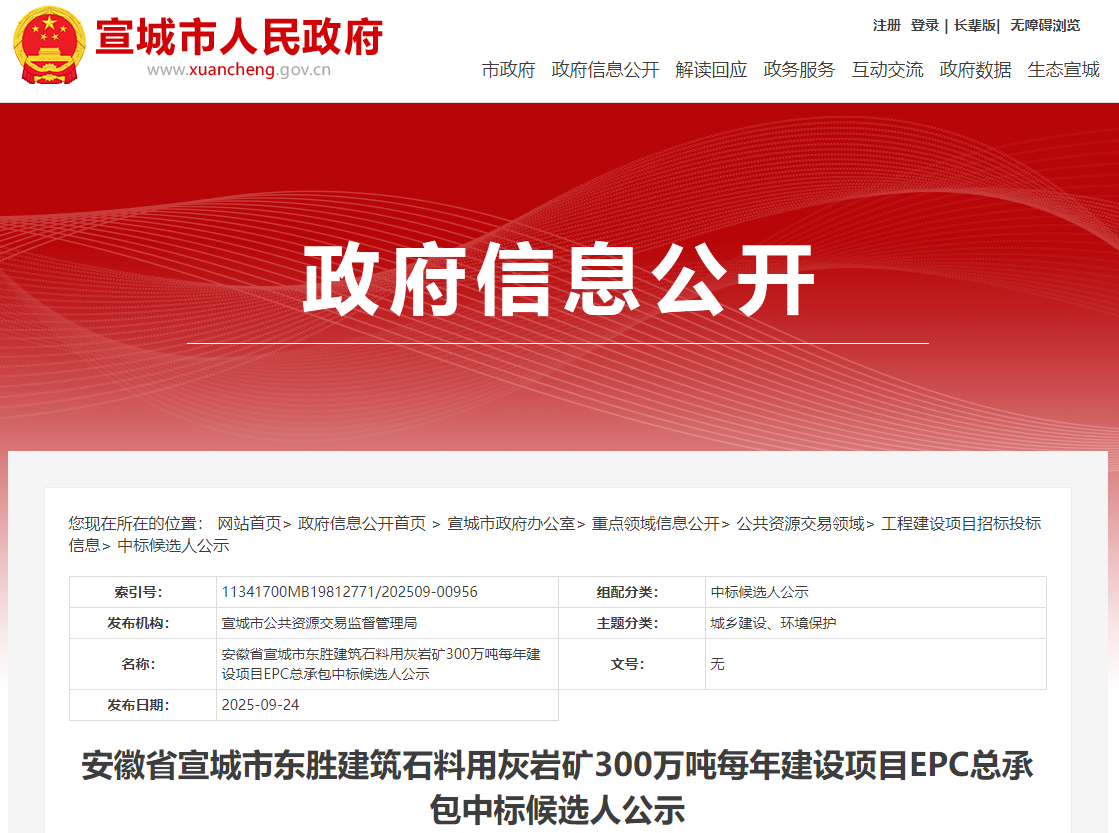Select 政务服务 from top navigation
This screenshot has height=833, width=1119.
(x=799, y=70)
